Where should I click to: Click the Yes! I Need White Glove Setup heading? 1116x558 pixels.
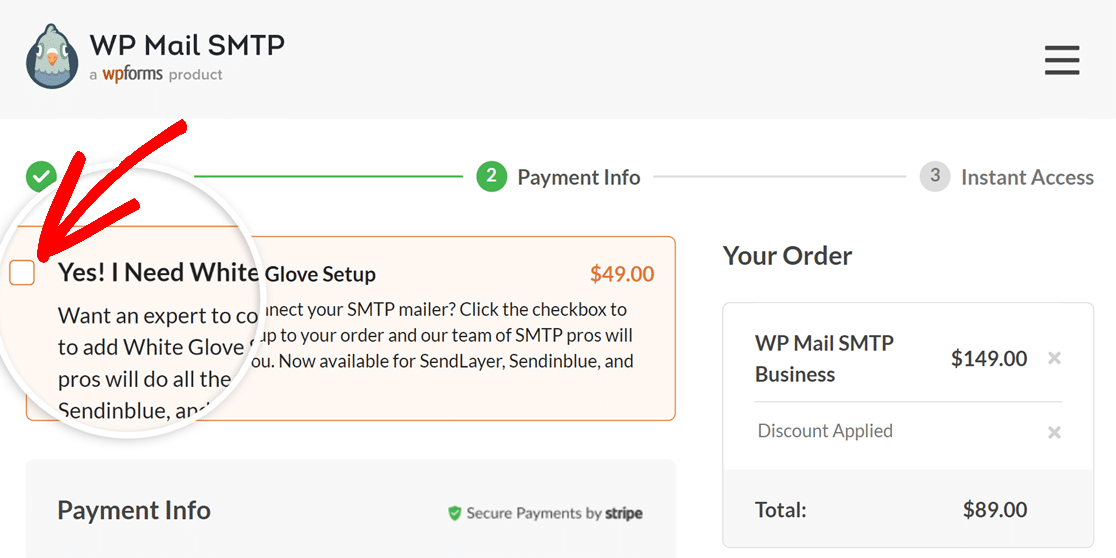click(x=216, y=273)
